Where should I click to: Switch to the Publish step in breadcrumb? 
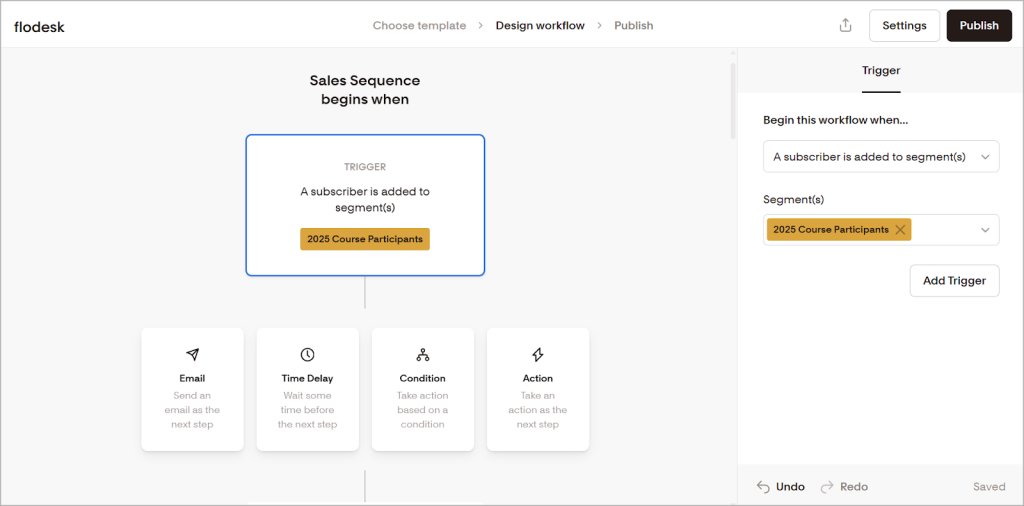point(633,26)
